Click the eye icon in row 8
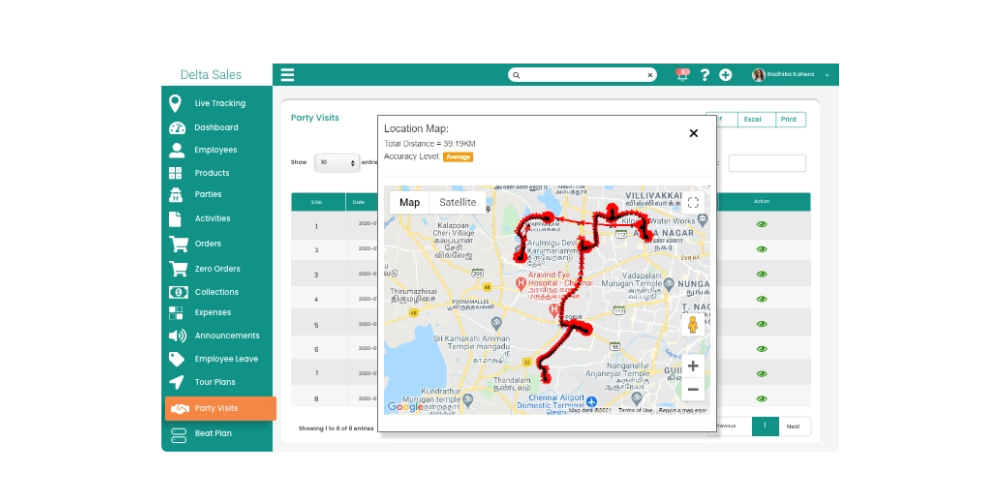Screen dimensions: 1000x500 click(x=761, y=399)
